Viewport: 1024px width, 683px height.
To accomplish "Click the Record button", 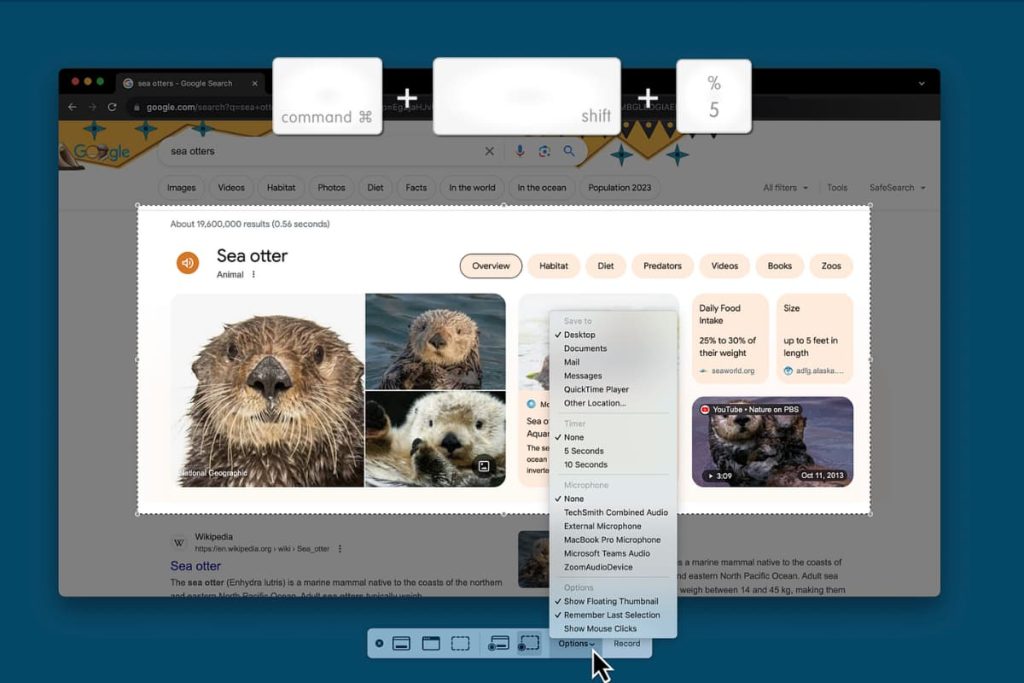I will click(x=627, y=643).
